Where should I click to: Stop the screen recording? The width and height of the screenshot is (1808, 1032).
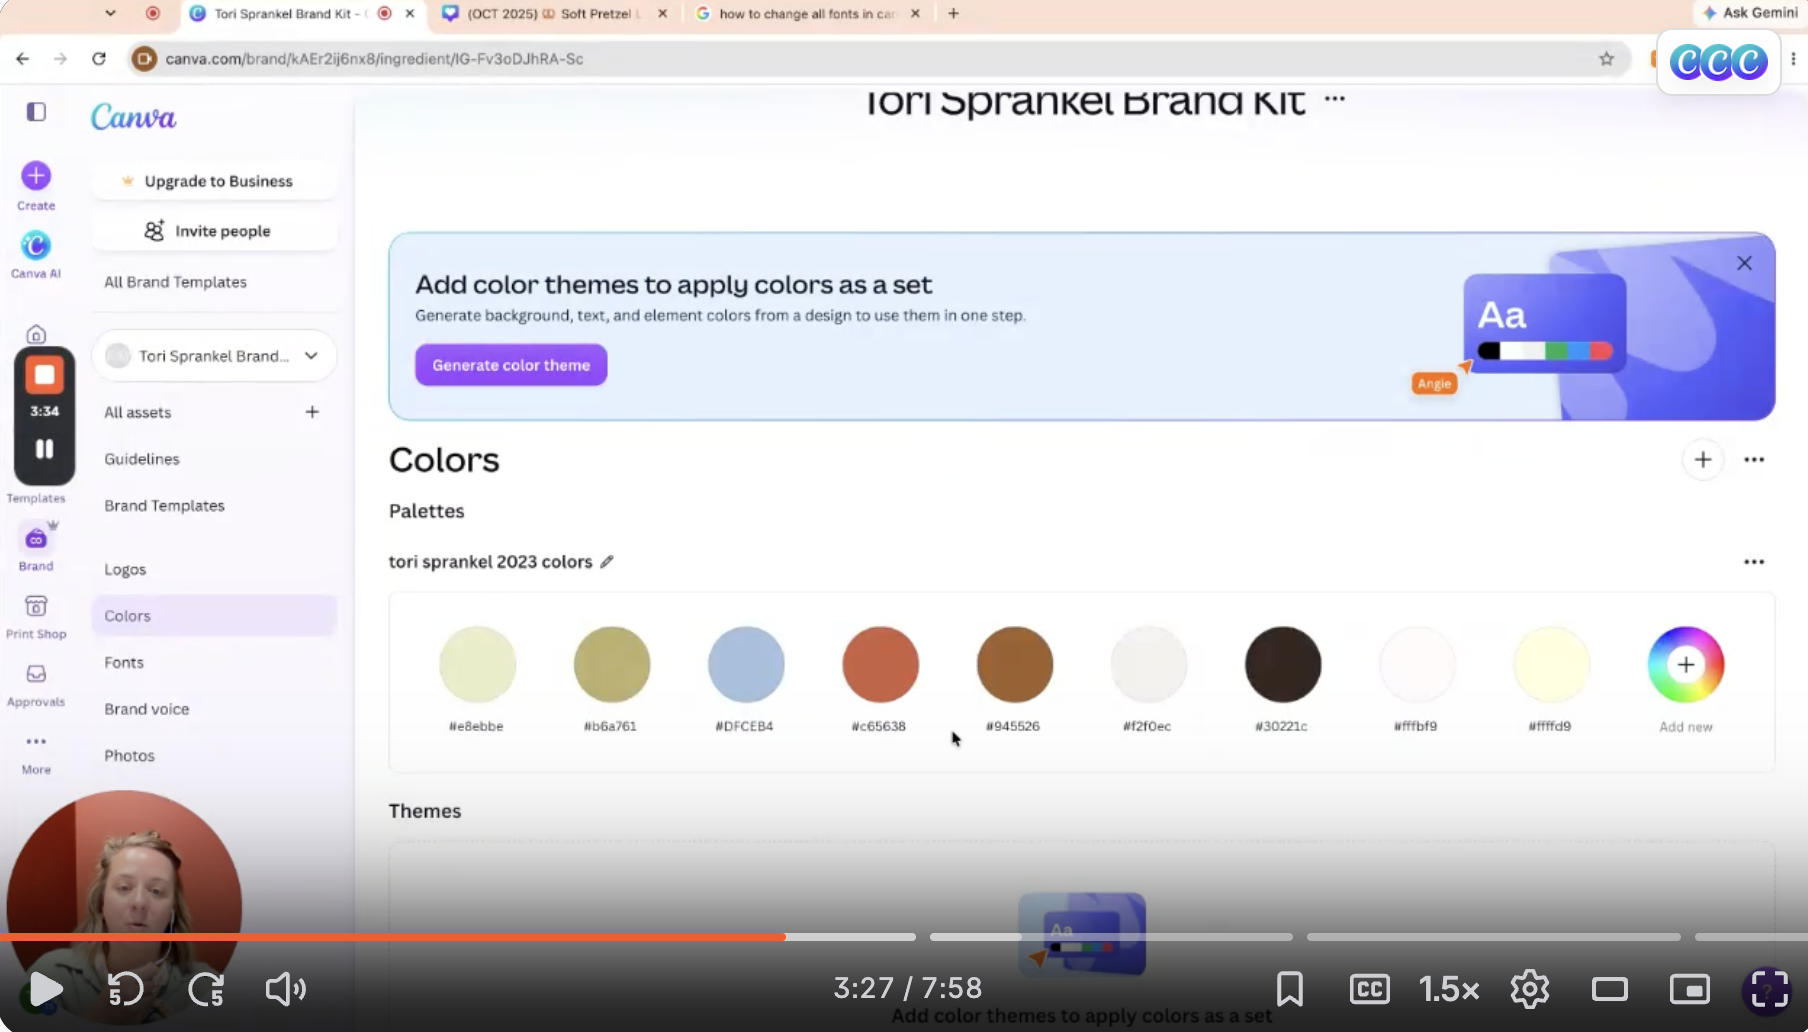[44, 375]
